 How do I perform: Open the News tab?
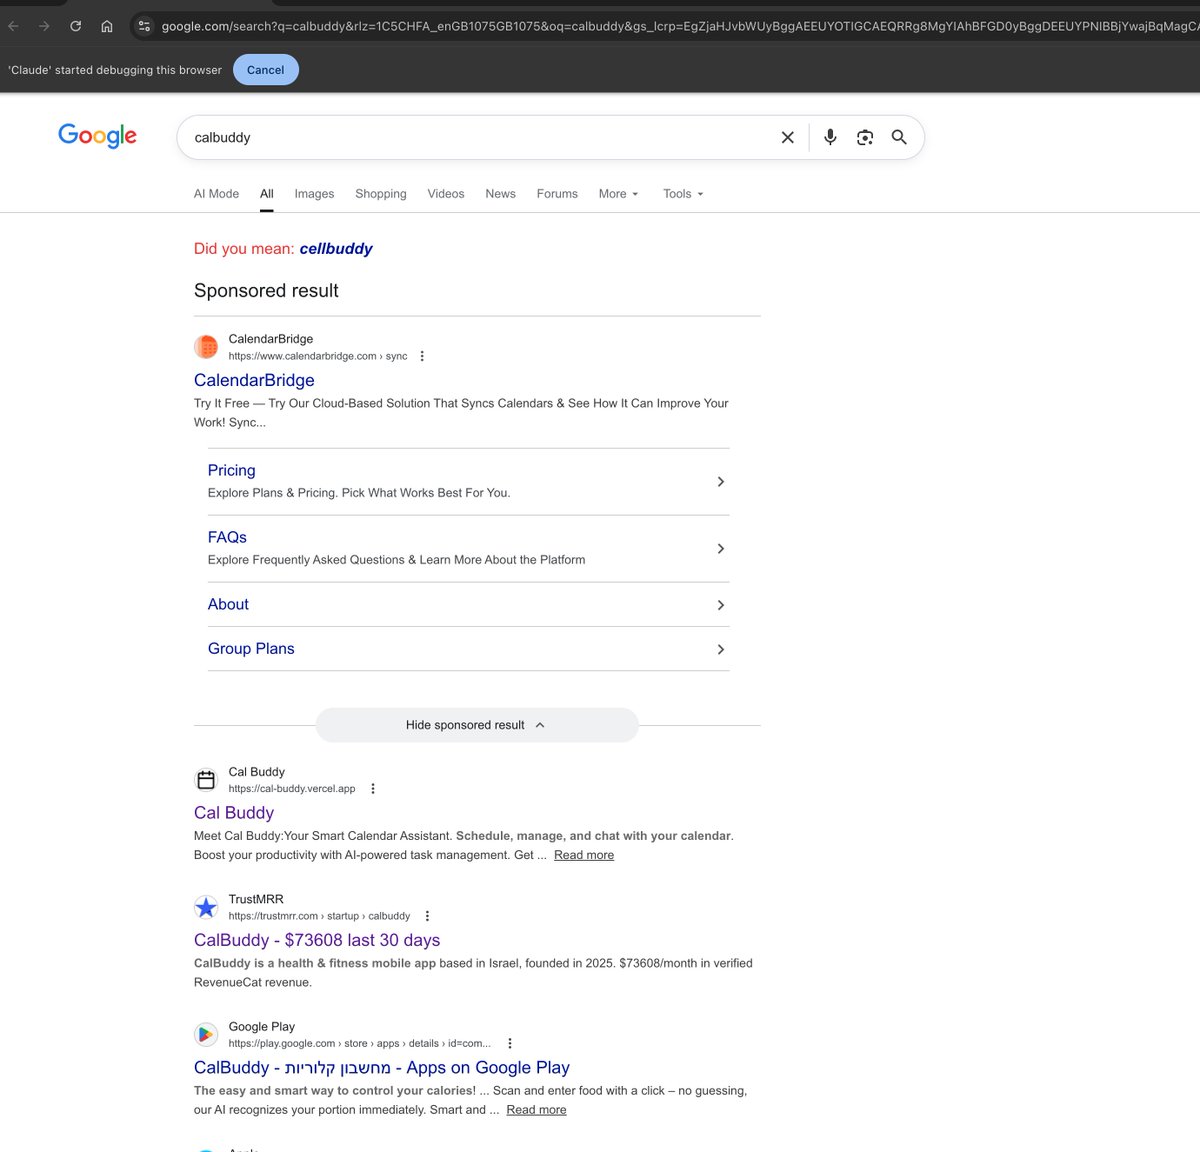[500, 194]
